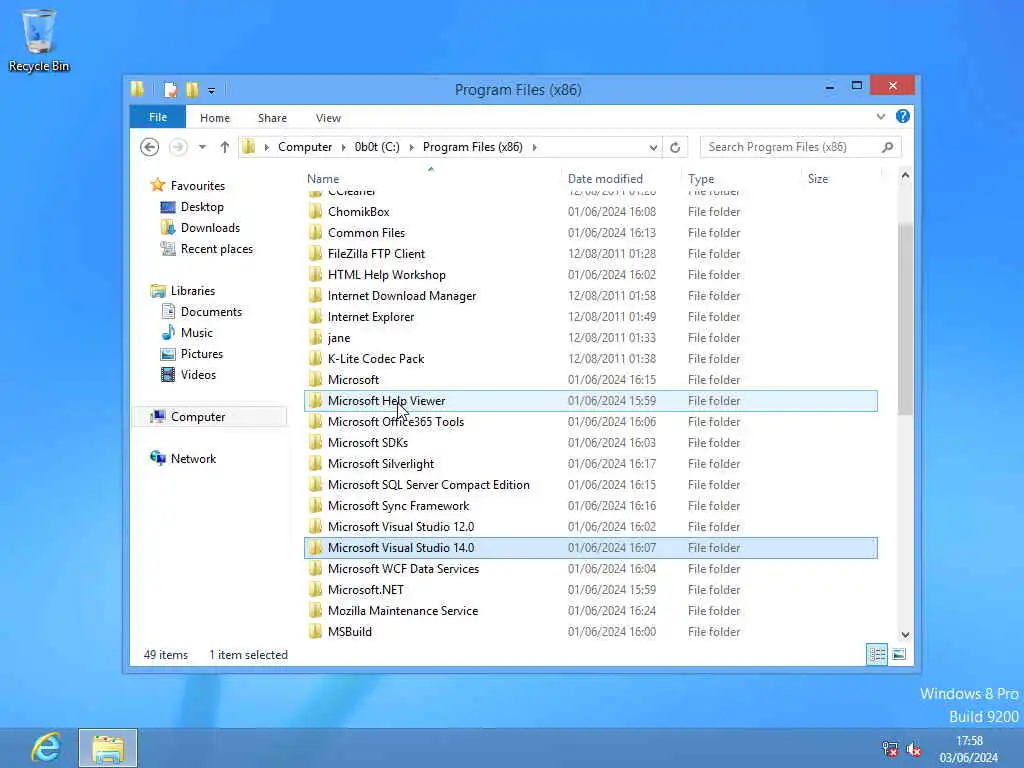Click the Explorer window system icon in title bar

[137, 89]
